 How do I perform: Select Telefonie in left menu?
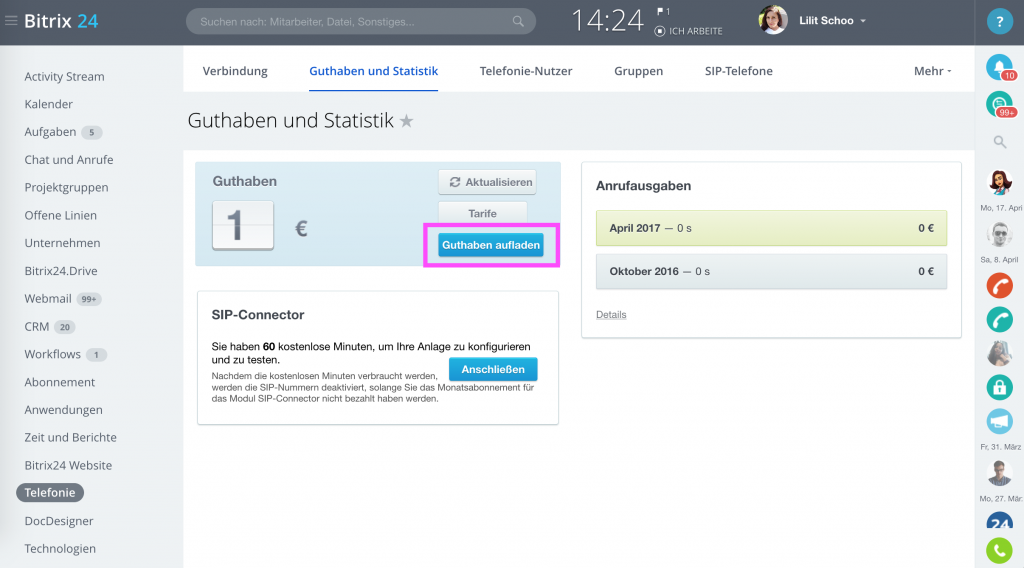(x=50, y=493)
